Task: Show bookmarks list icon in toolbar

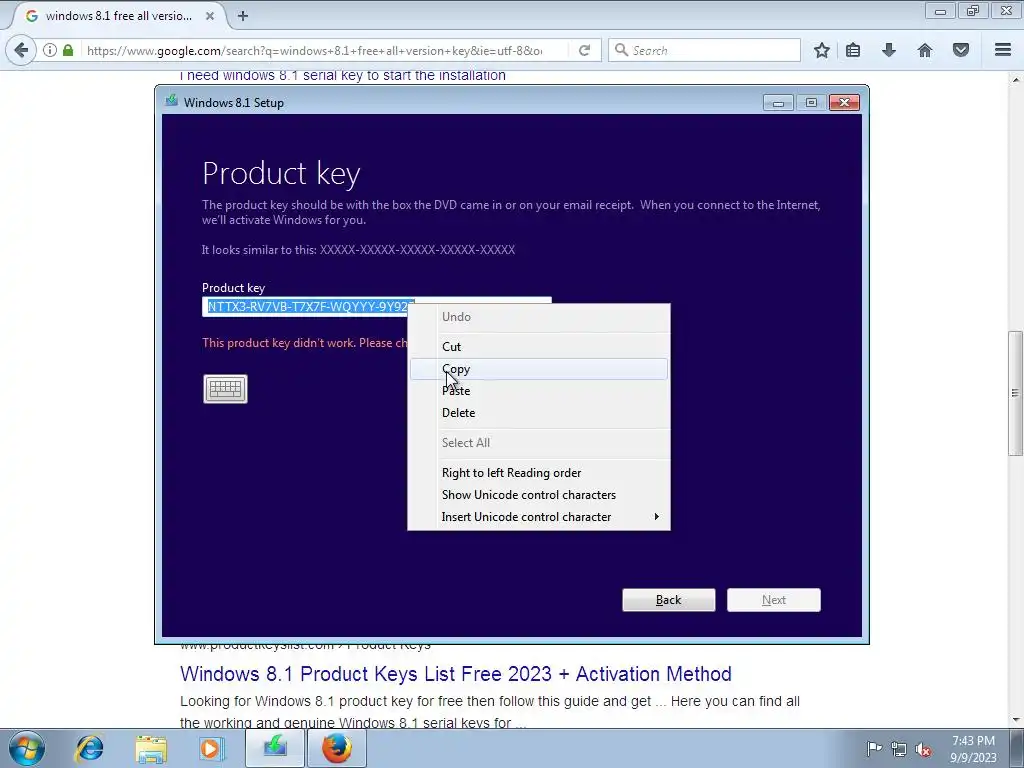Action: click(x=853, y=50)
